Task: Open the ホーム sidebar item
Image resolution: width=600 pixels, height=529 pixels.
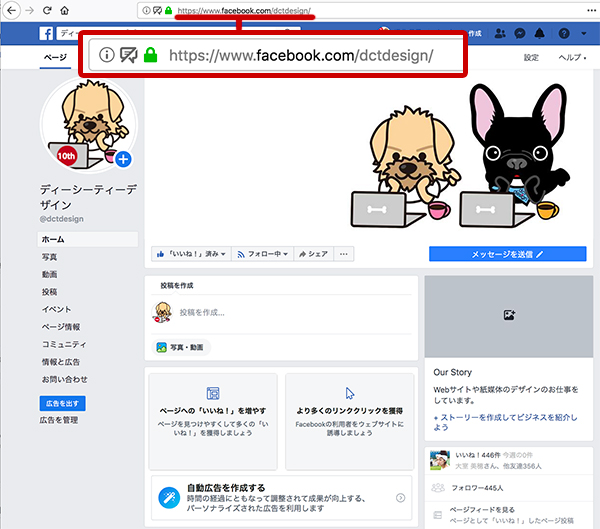Action: coord(88,239)
